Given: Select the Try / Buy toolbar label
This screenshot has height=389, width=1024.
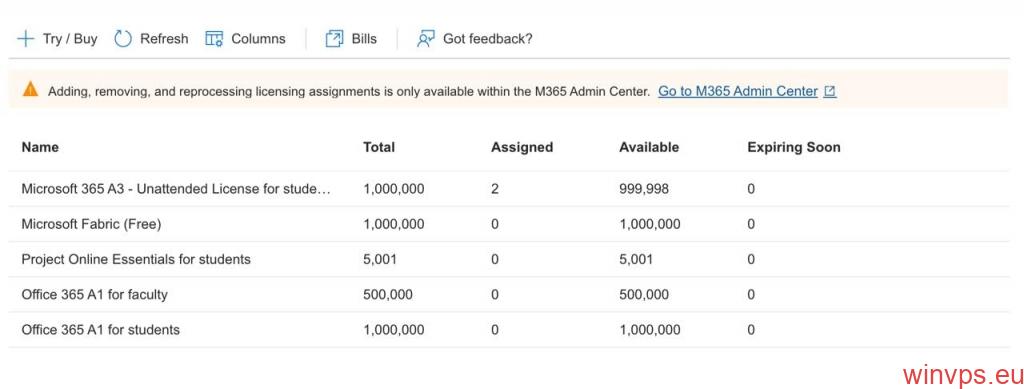Looking at the screenshot, I should pyautogui.click(x=70, y=39).
